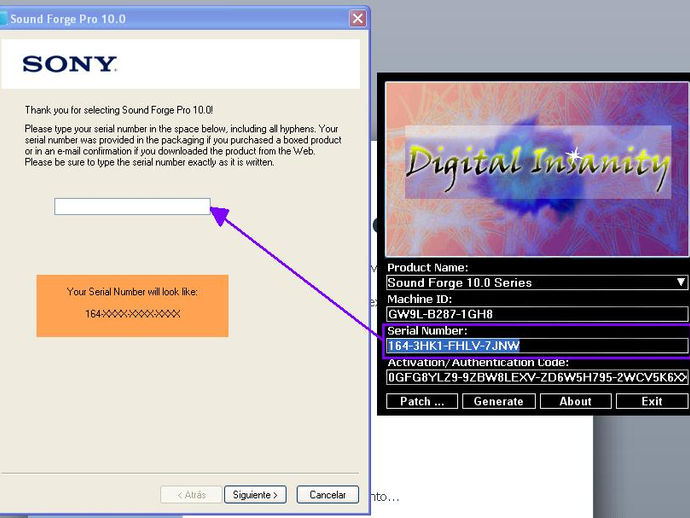Click the About button in the keygen
Image resolution: width=690 pixels, height=518 pixels.
pyautogui.click(x=575, y=401)
